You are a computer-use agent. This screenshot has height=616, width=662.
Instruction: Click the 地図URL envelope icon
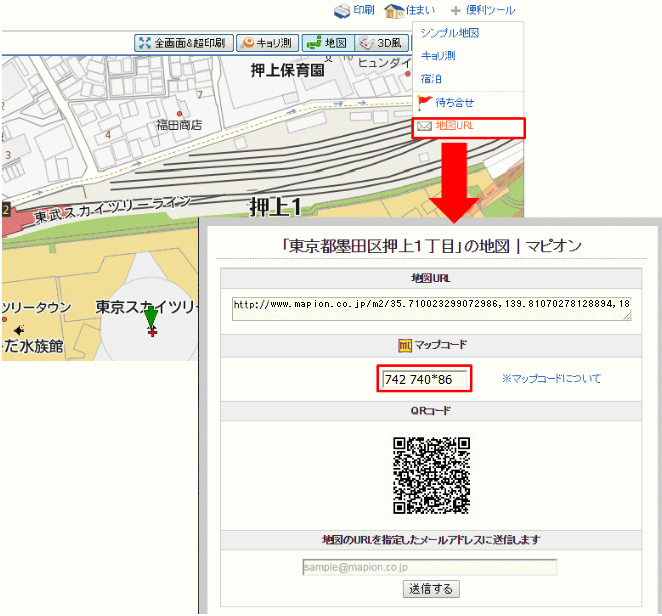[424, 127]
